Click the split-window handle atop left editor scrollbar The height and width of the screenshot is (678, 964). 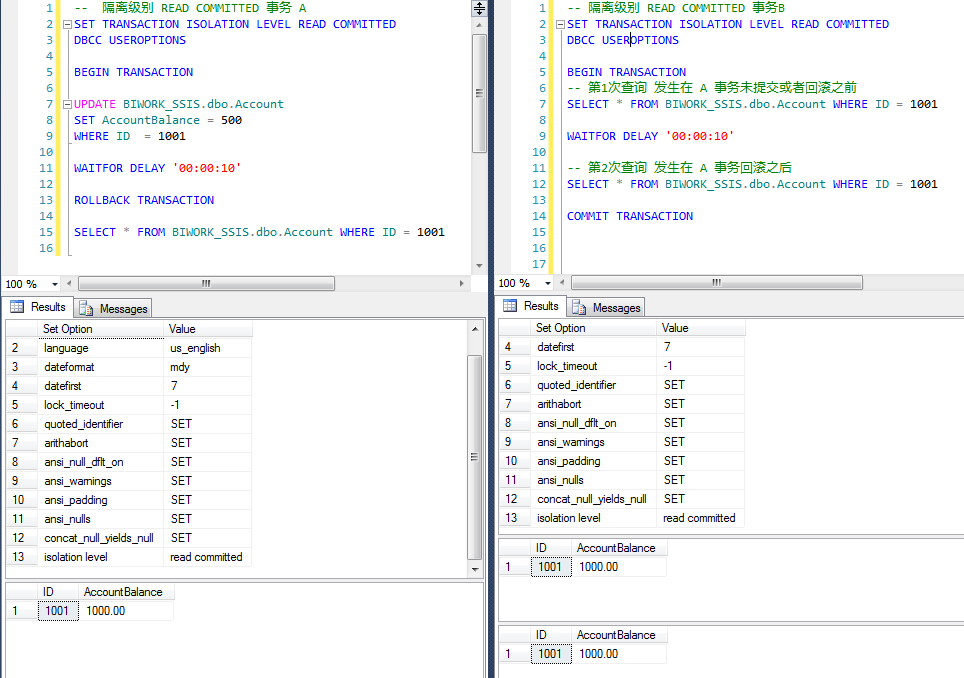click(x=479, y=8)
